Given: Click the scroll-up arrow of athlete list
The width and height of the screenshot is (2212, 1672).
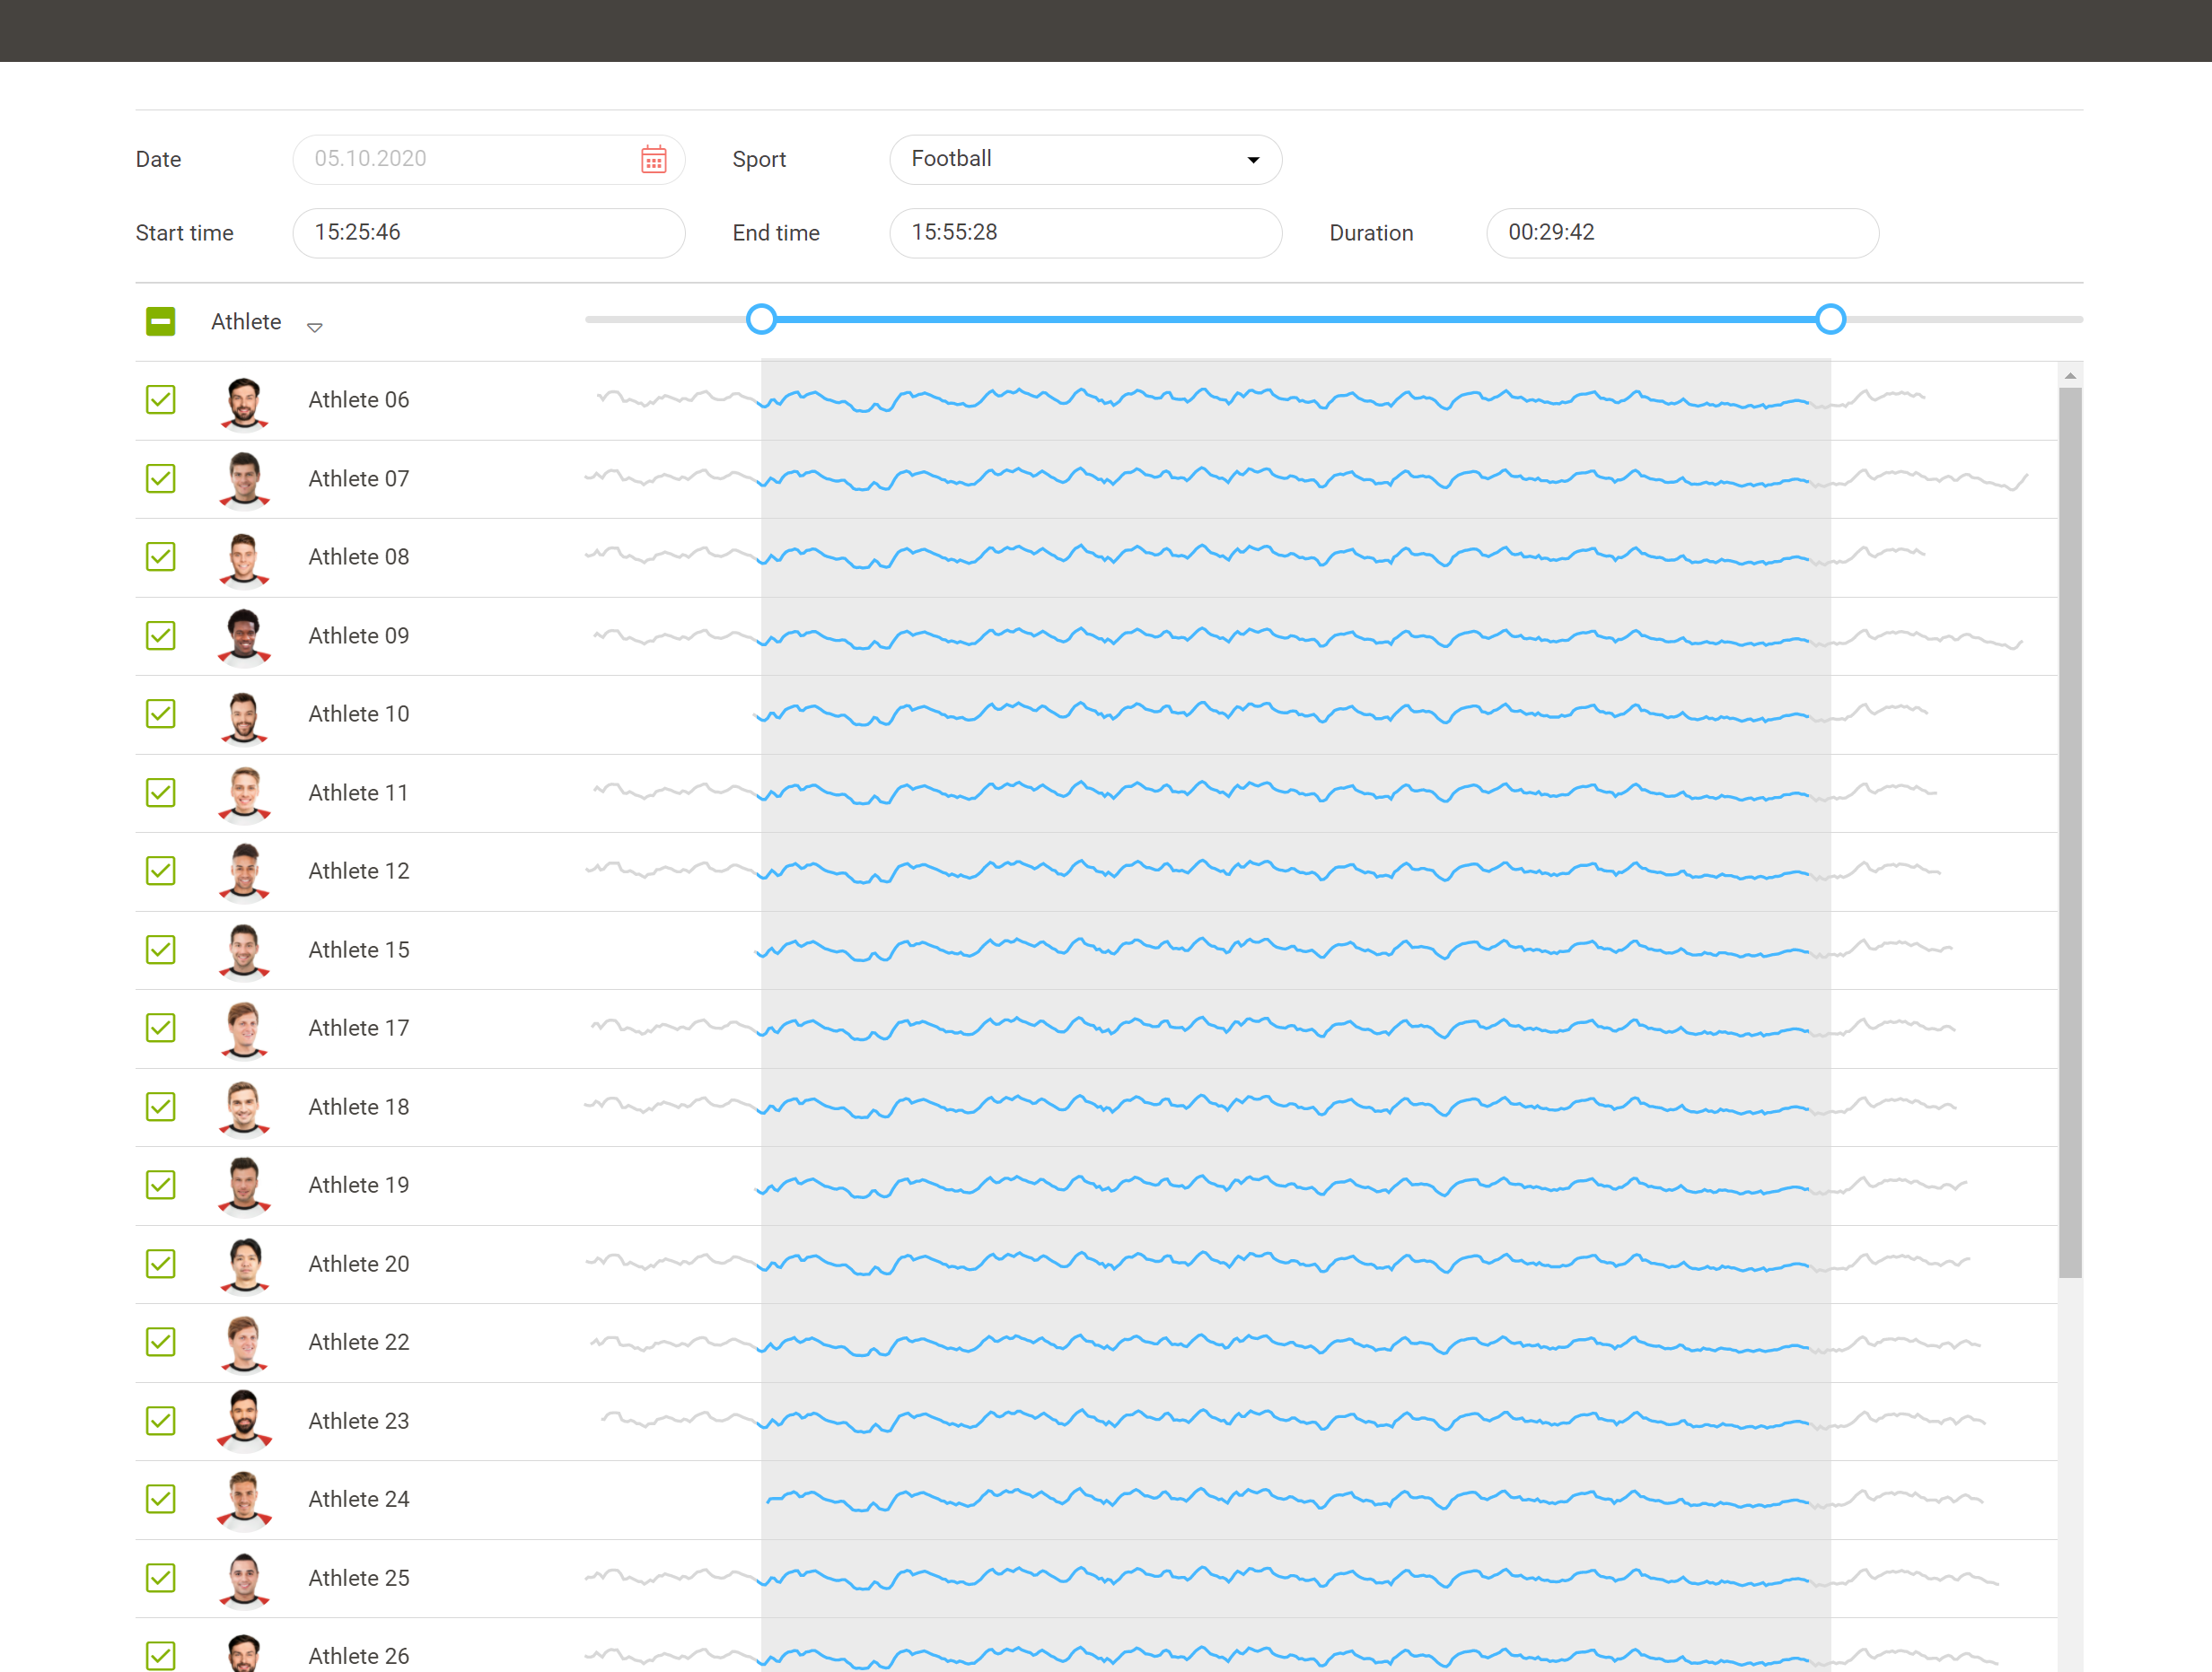Looking at the screenshot, I should pyautogui.click(x=2070, y=376).
